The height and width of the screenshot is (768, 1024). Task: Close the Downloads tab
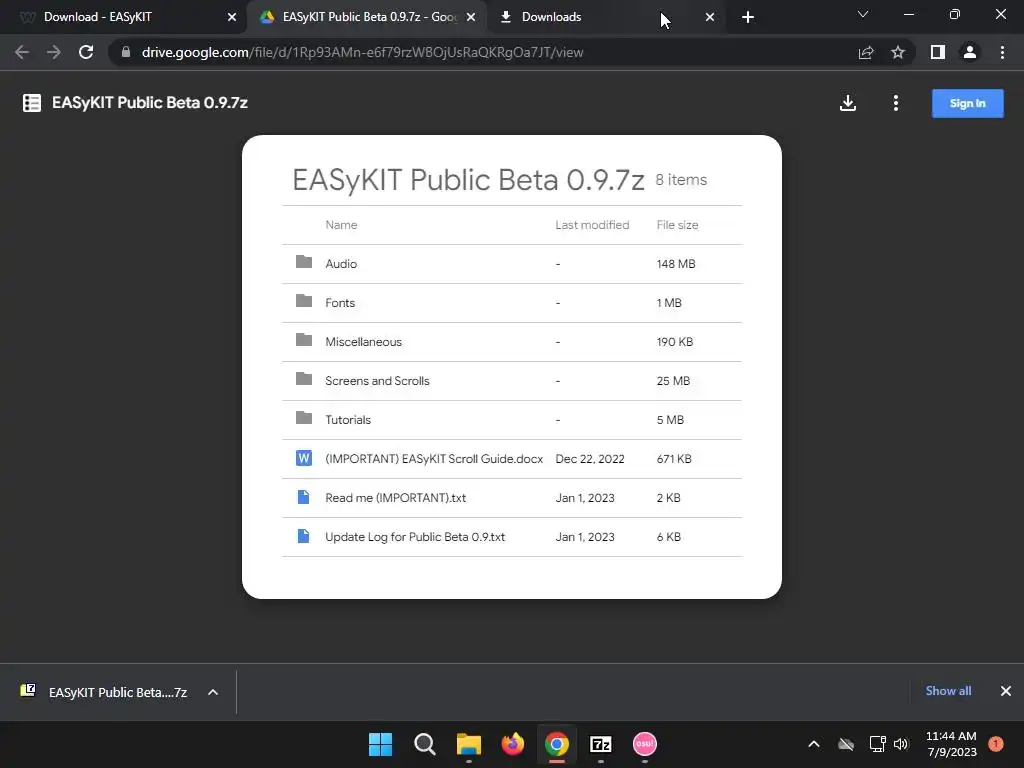[x=710, y=17]
